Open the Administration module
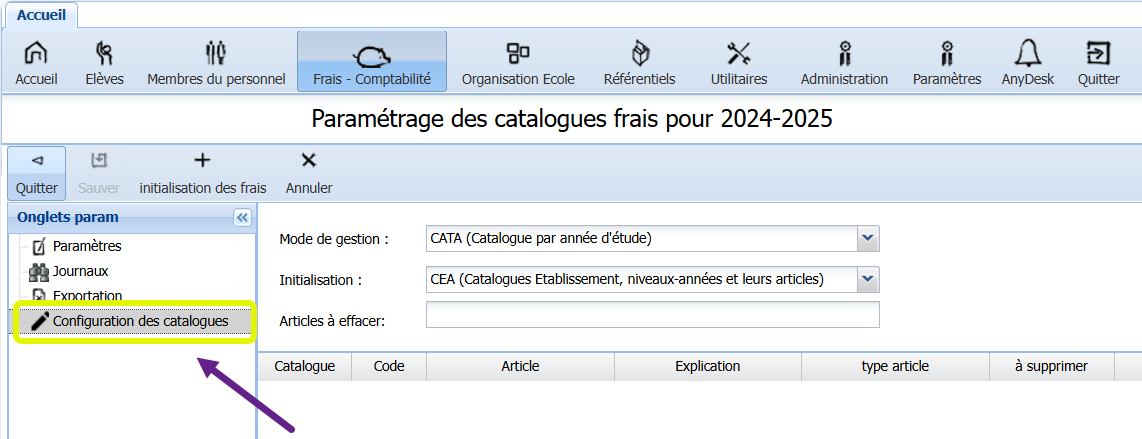Screen dimensions: 1142x439 click(x=843, y=63)
